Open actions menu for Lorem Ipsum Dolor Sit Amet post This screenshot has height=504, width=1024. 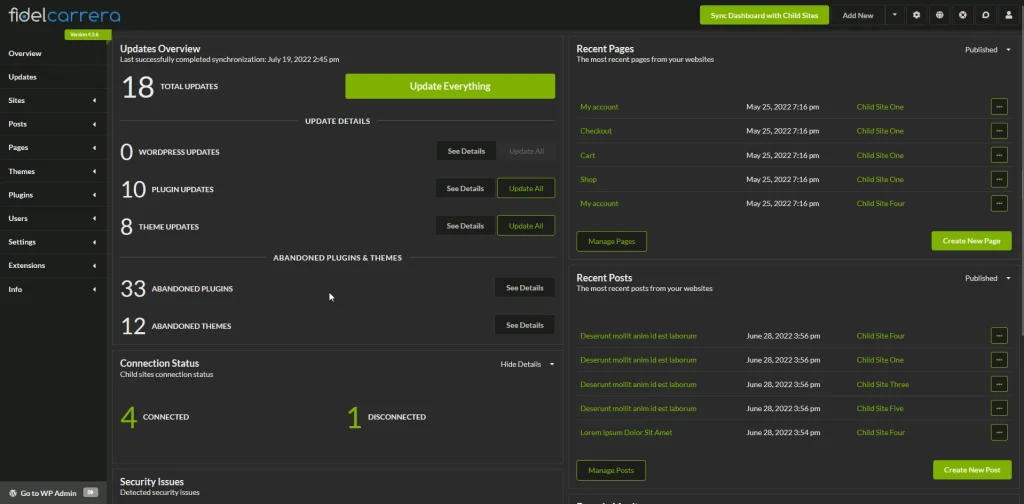tap(999, 432)
